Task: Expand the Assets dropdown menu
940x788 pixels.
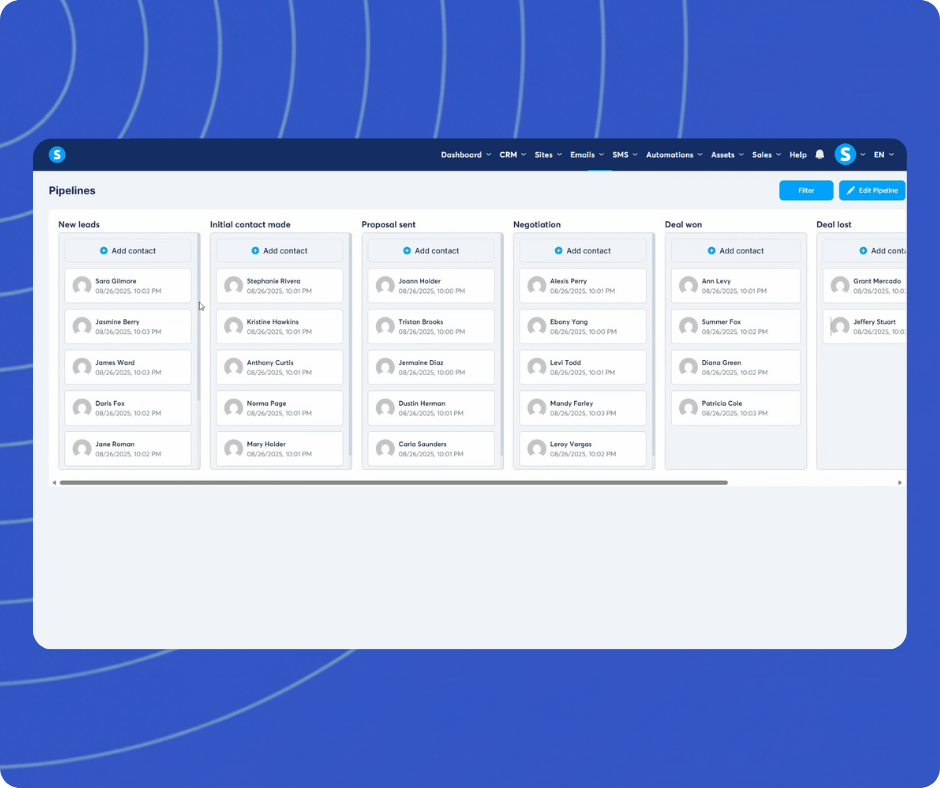Action: pos(727,155)
